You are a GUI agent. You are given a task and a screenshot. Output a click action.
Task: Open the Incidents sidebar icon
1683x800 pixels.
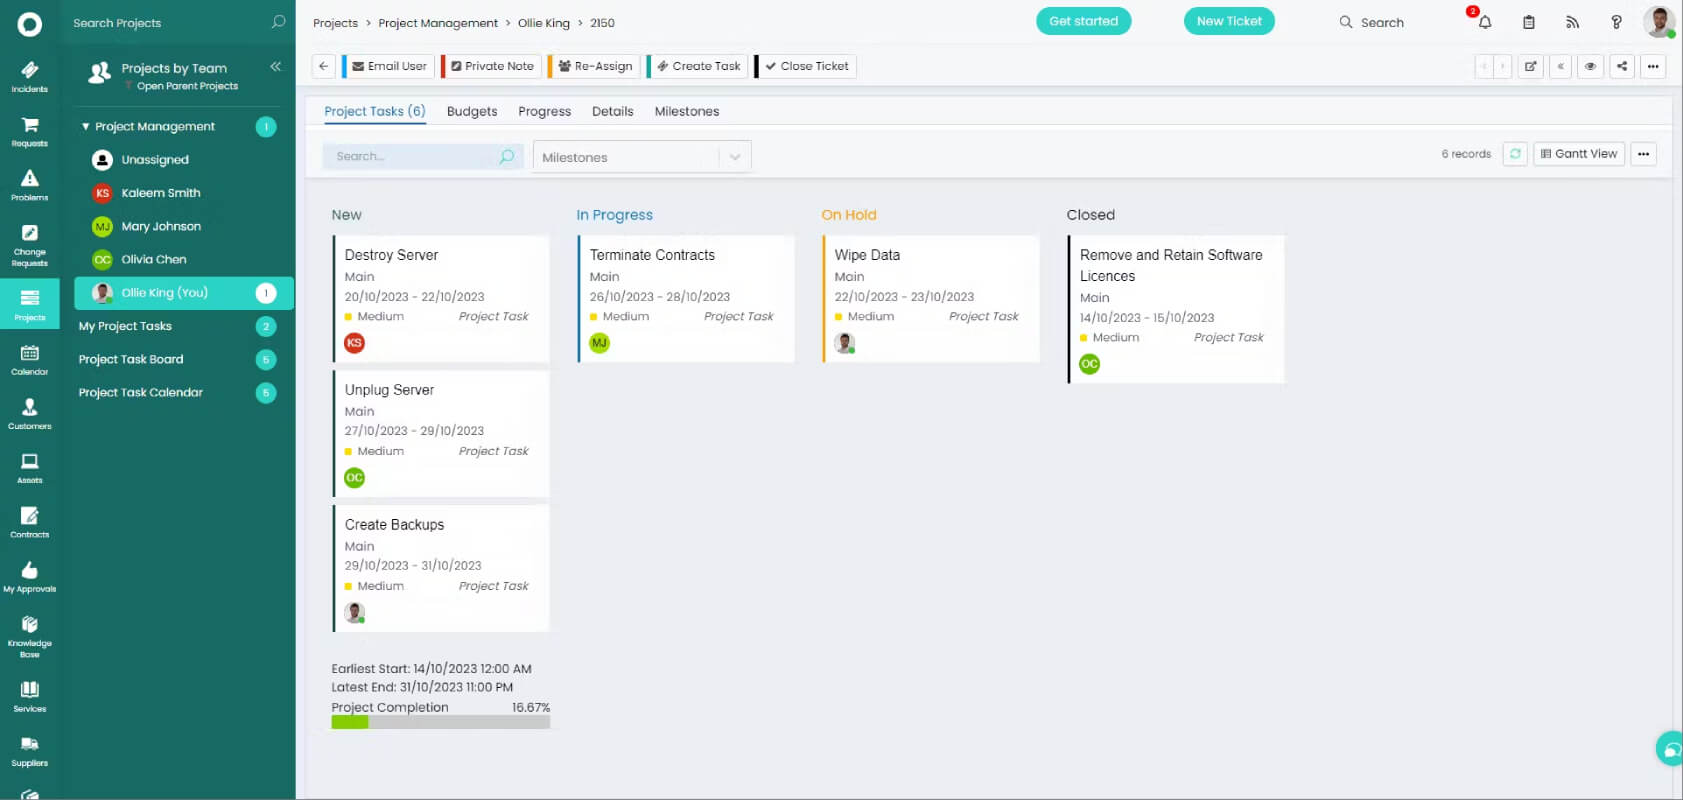pos(29,76)
